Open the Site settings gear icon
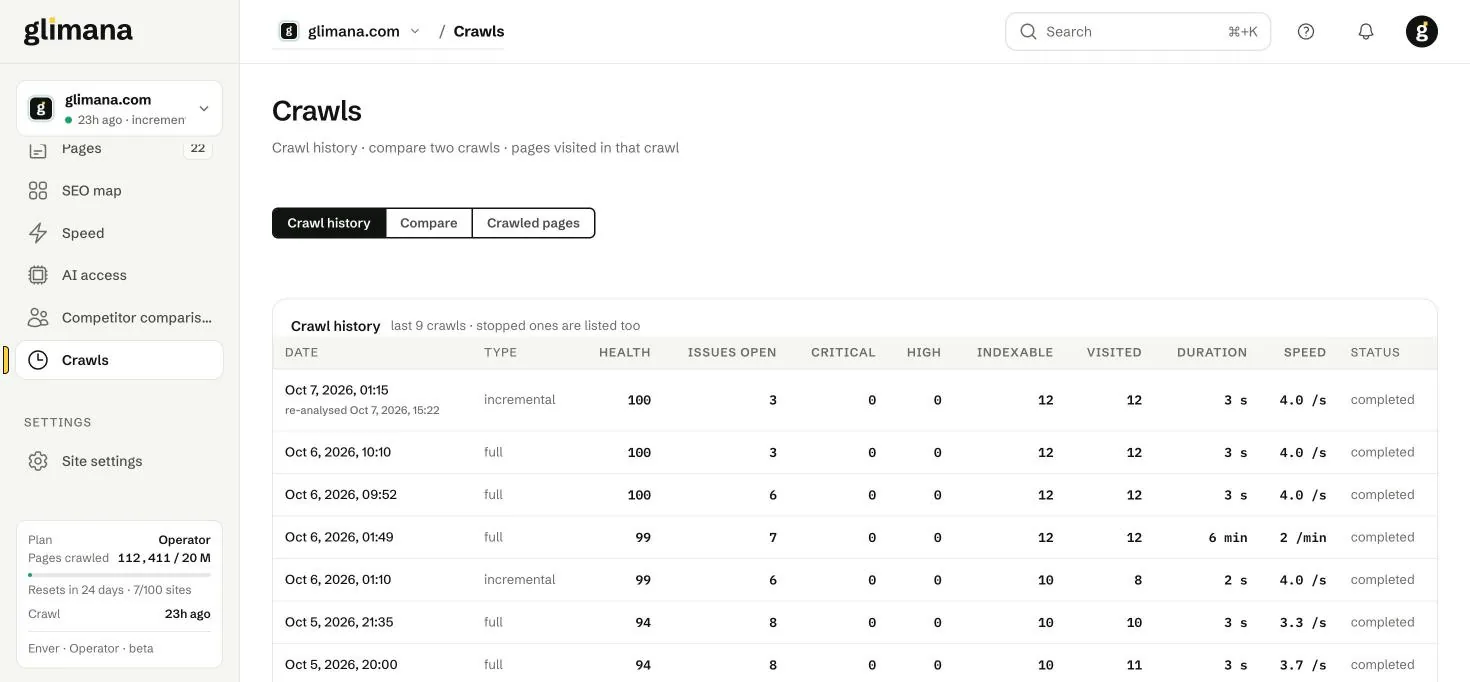 (38, 461)
